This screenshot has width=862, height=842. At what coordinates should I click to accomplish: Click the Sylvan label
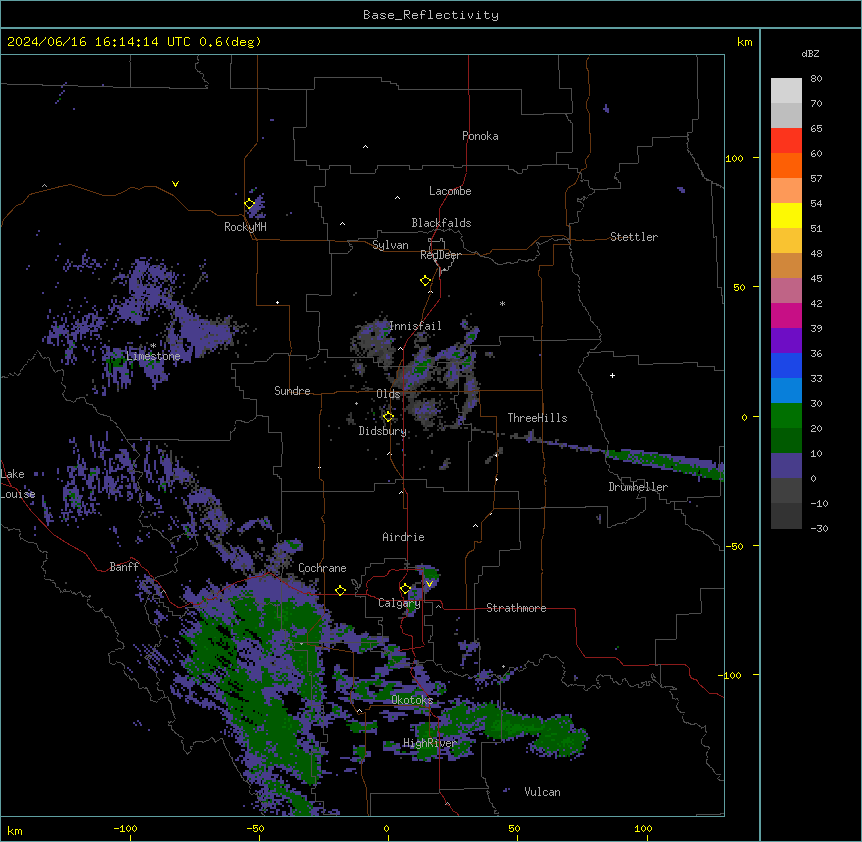(x=390, y=245)
